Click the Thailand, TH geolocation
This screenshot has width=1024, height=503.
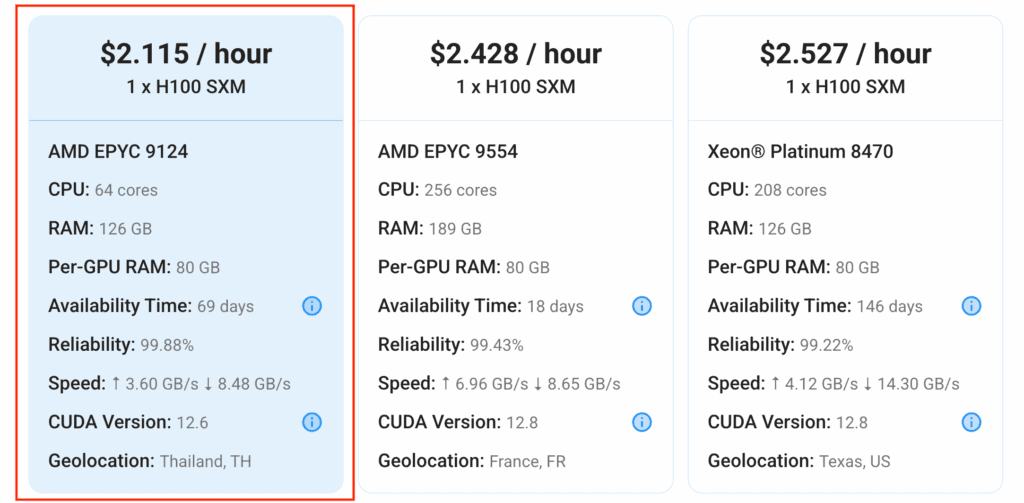pyautogui.click(x=206, y=462)
